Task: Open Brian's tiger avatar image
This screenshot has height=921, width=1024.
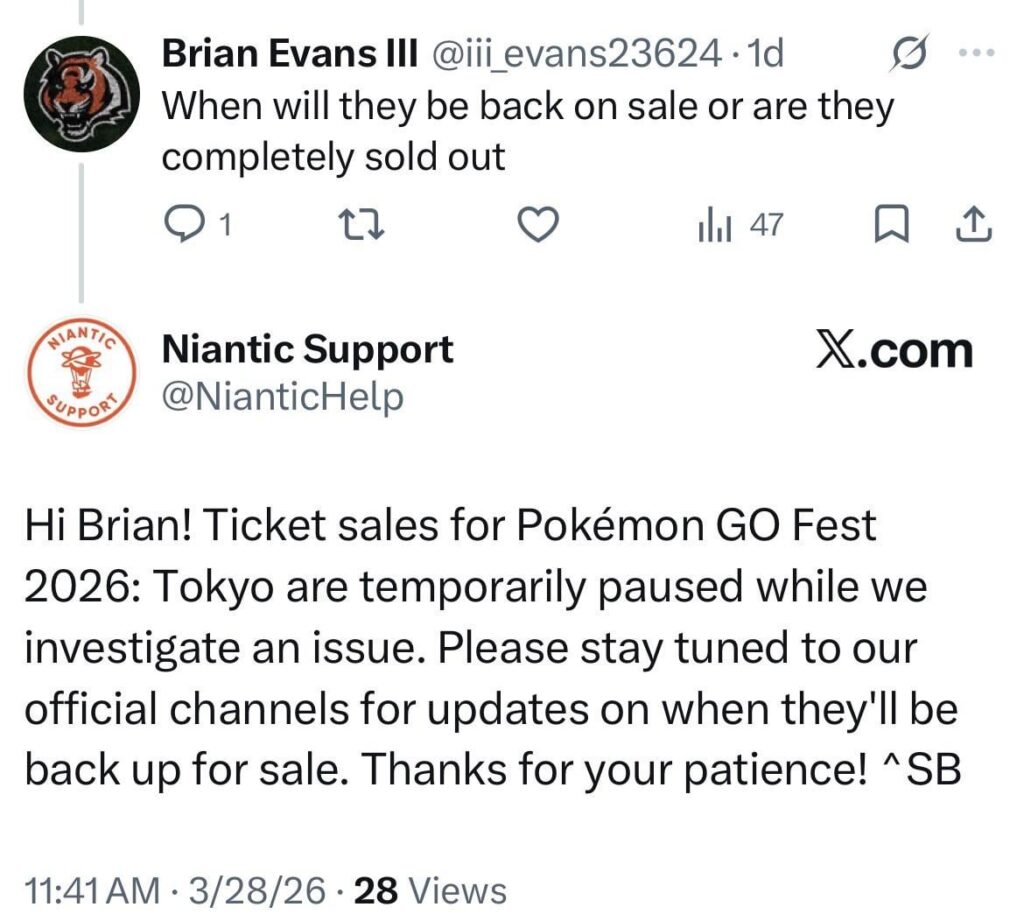Action: pyautogui.click(x=83, y=85)
